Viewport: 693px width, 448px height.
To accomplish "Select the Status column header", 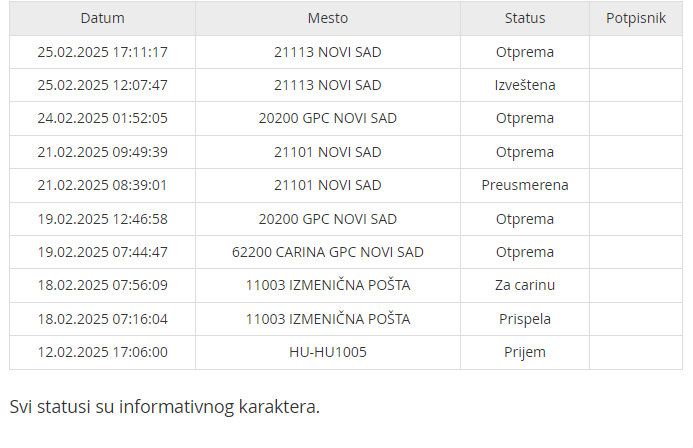I will 525,18.
